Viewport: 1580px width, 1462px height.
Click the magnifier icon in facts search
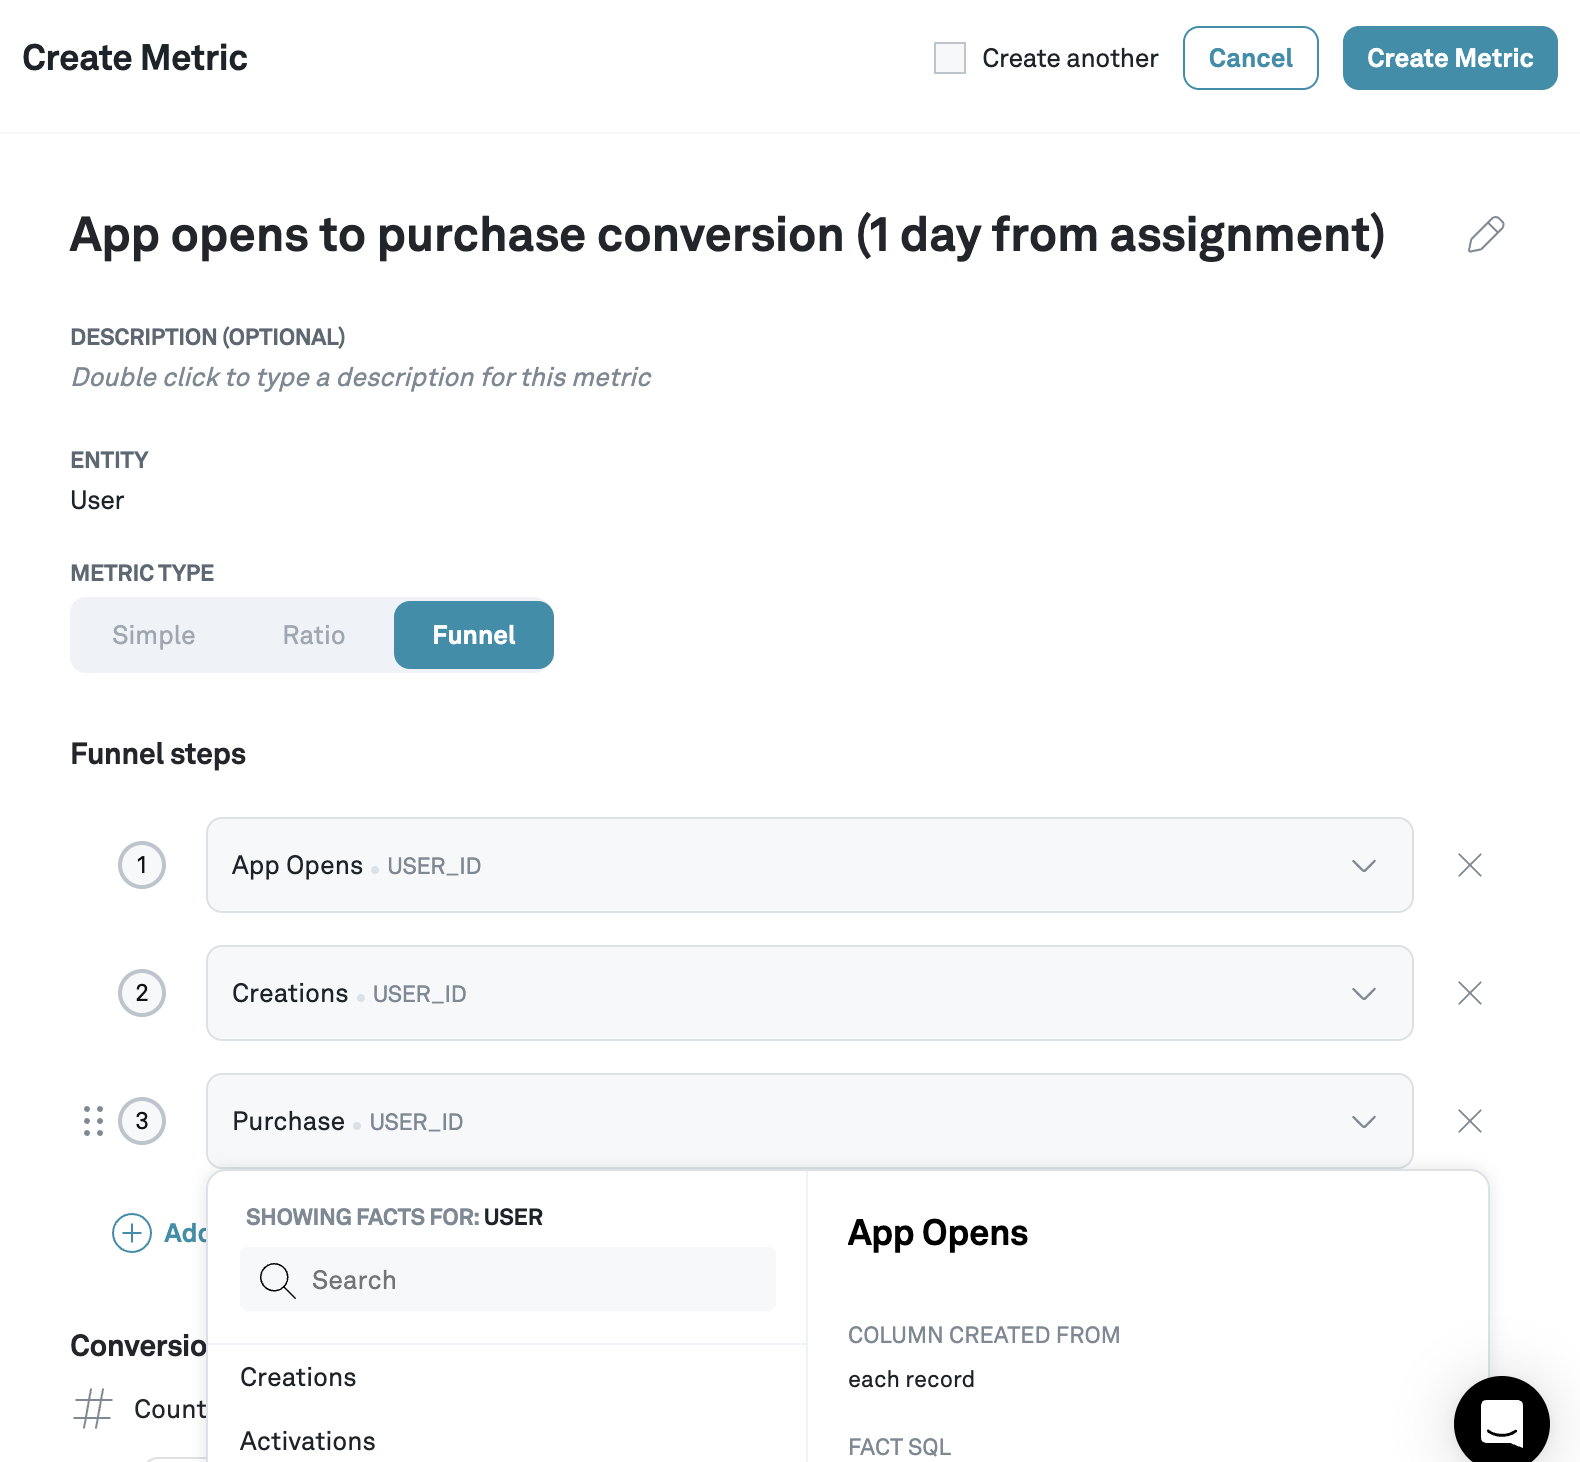click(x=277, y=1280)
